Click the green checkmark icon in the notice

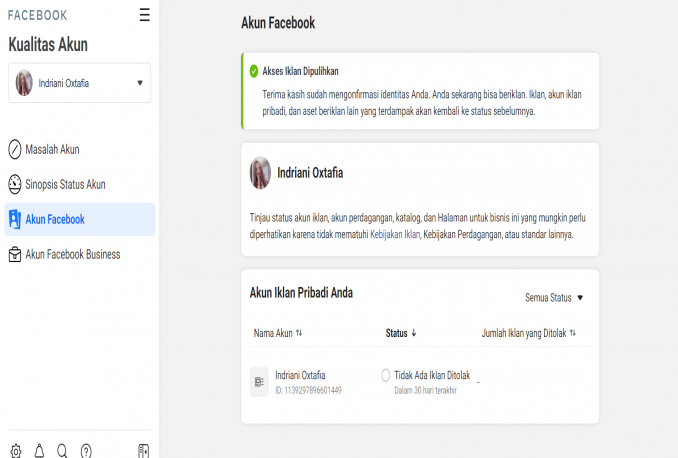click(254, 71)
